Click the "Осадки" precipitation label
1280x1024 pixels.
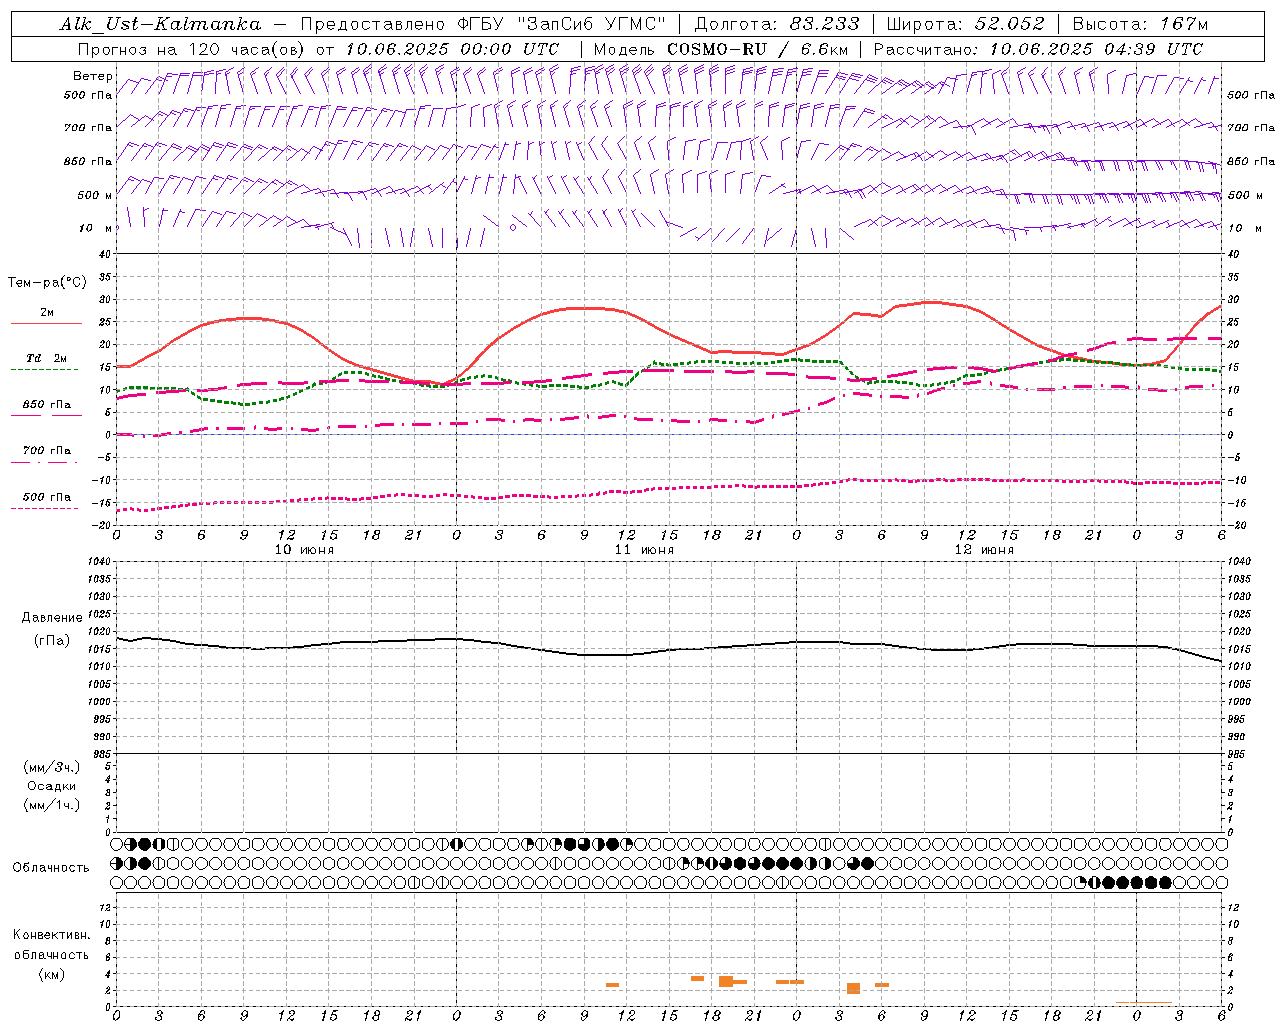tap(51, 786)
